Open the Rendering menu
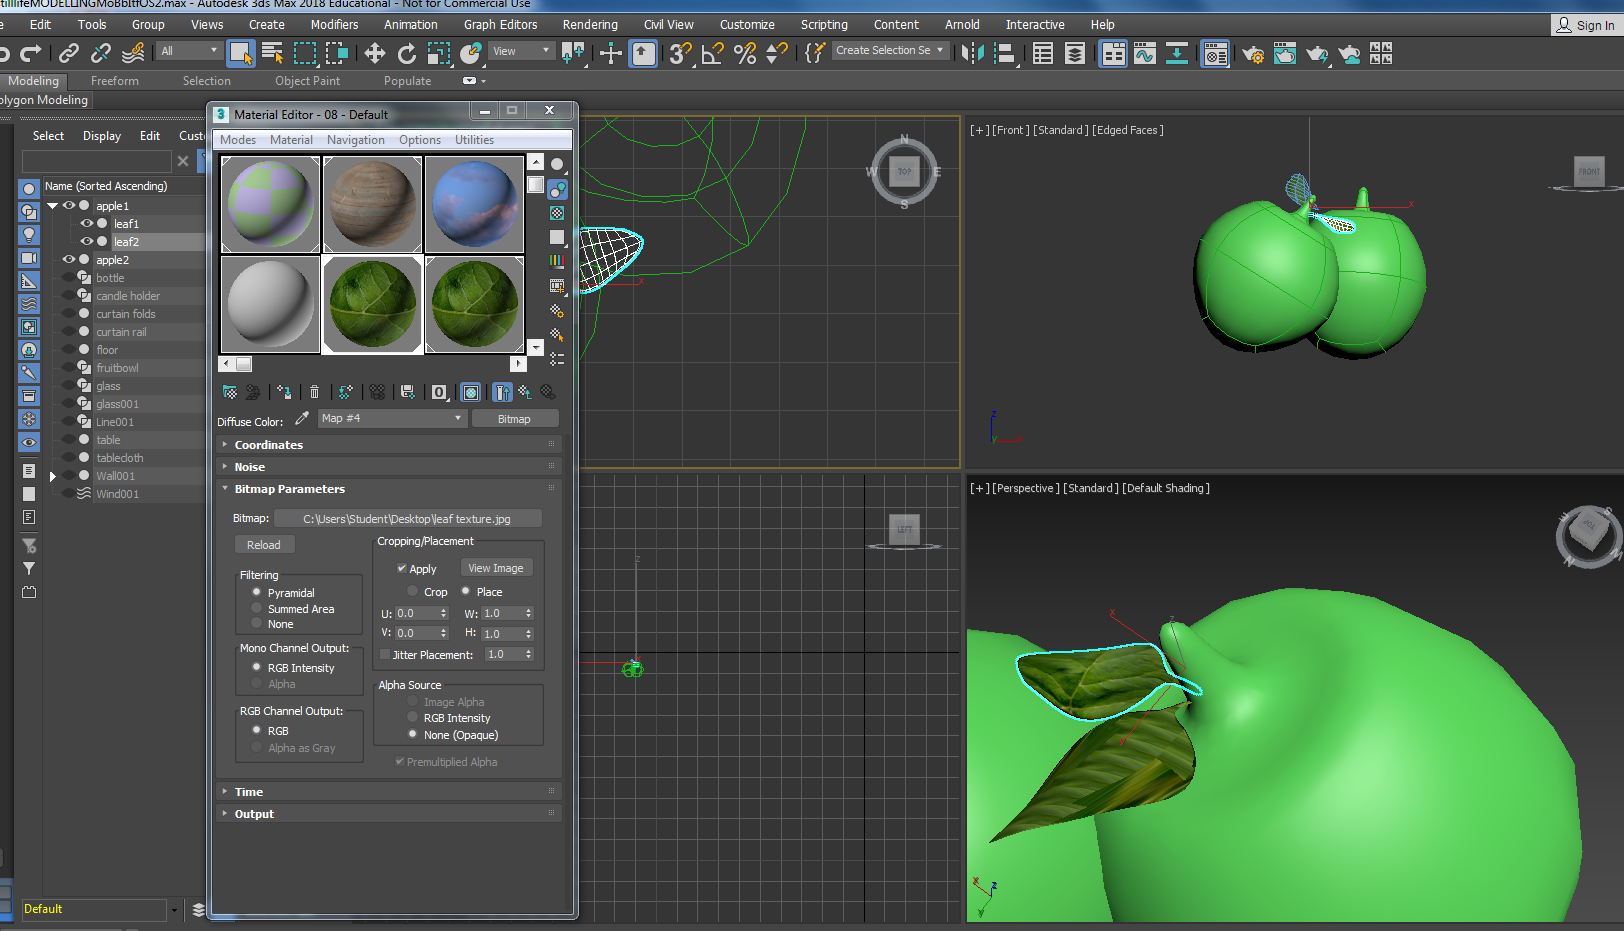 tap(589, 24)
